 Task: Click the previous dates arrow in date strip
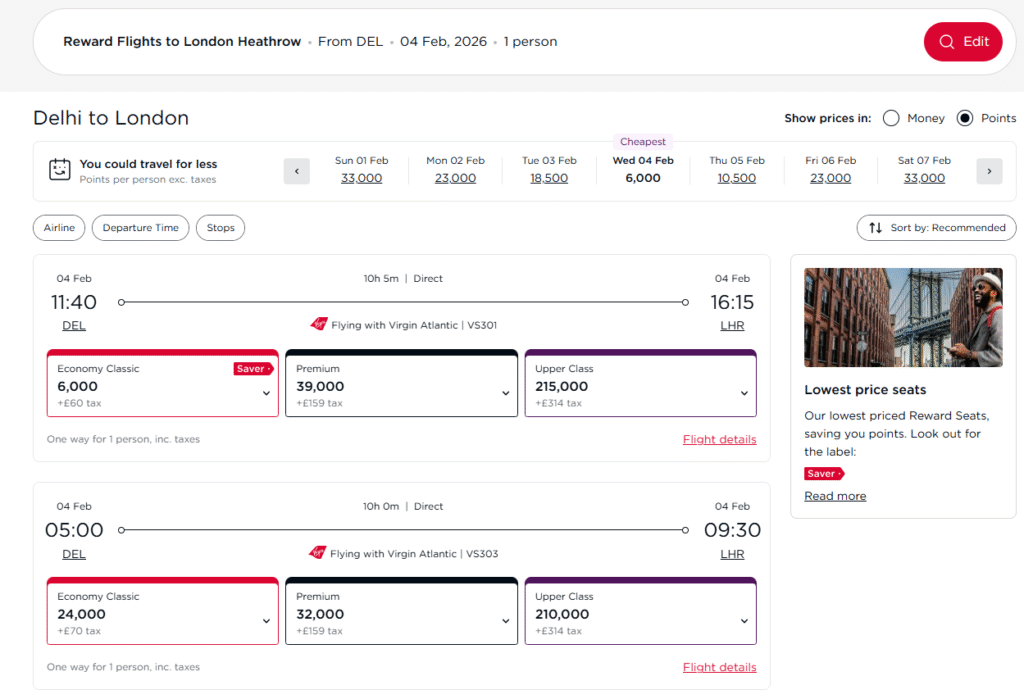[x=296, y=171]
